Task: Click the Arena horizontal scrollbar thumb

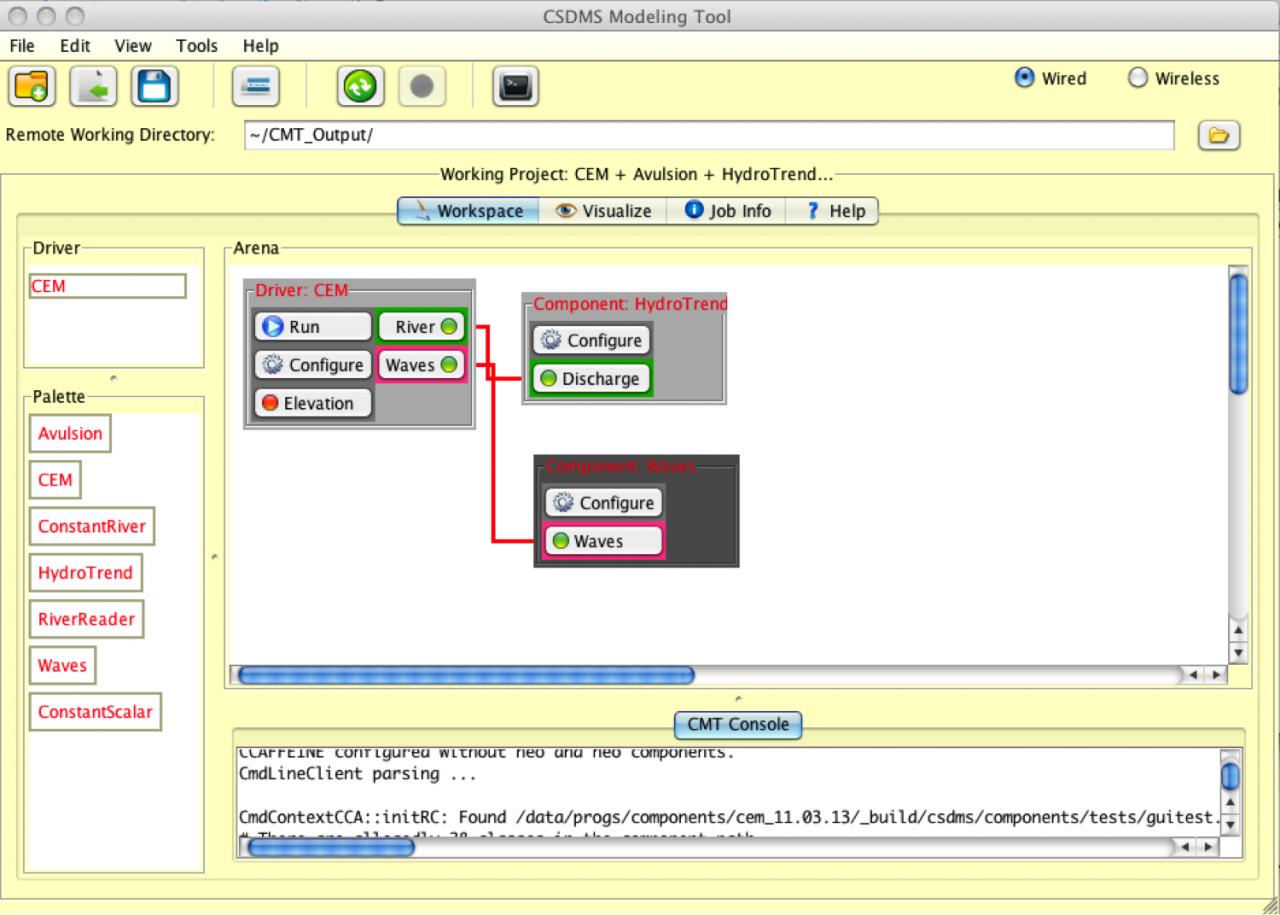Action: pyautogui.click(x=465, y=675)
